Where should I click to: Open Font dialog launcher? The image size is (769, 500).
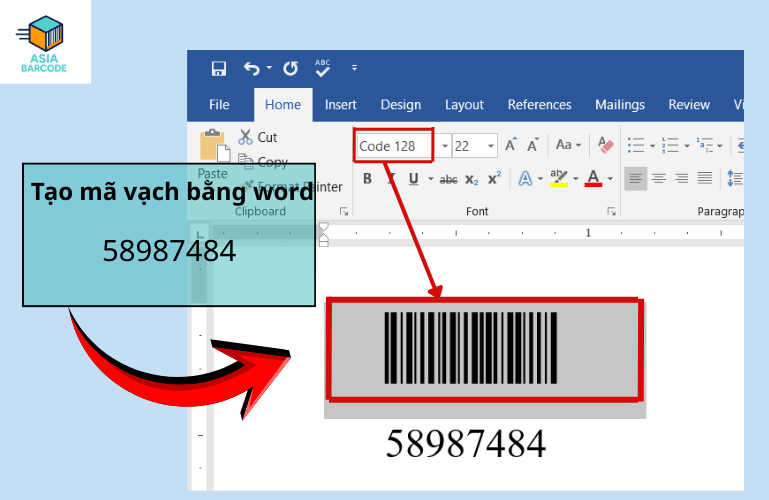(x=611, y=211)
